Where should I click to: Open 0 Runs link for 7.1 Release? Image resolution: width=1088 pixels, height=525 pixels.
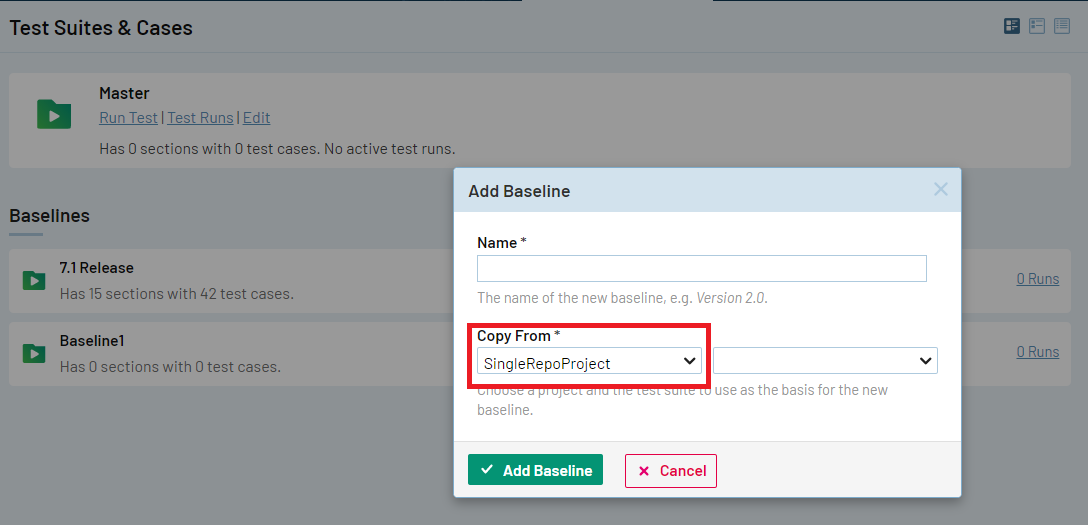click(1037, 279)
